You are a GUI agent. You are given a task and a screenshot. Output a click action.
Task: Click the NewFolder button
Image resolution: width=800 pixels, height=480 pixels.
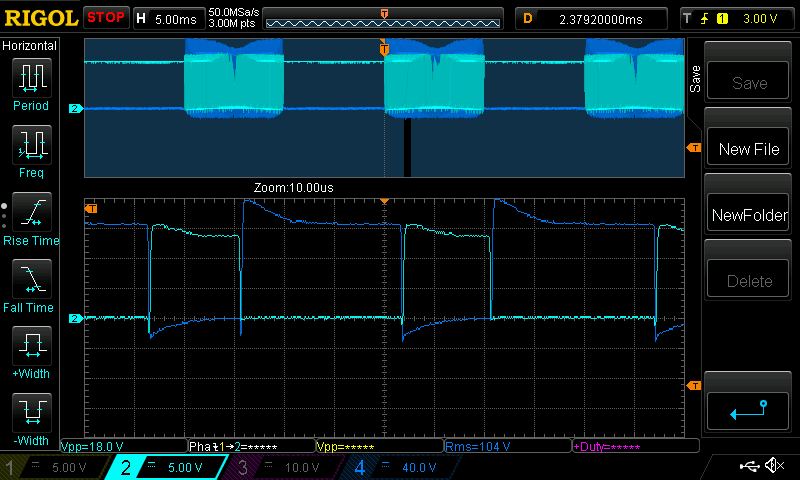(749, 215)
